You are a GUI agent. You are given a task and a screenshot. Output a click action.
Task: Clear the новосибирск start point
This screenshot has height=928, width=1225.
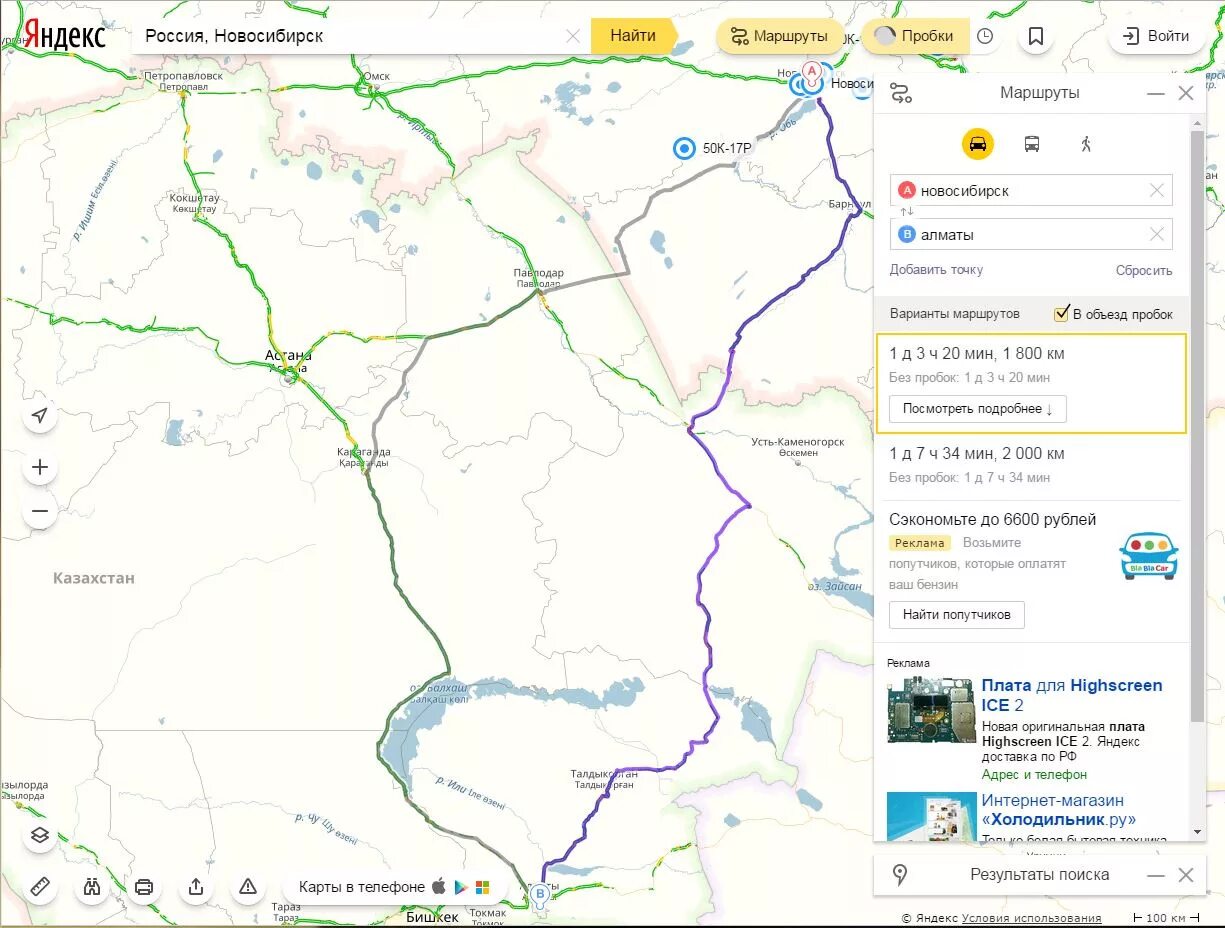coord(1157,190)
